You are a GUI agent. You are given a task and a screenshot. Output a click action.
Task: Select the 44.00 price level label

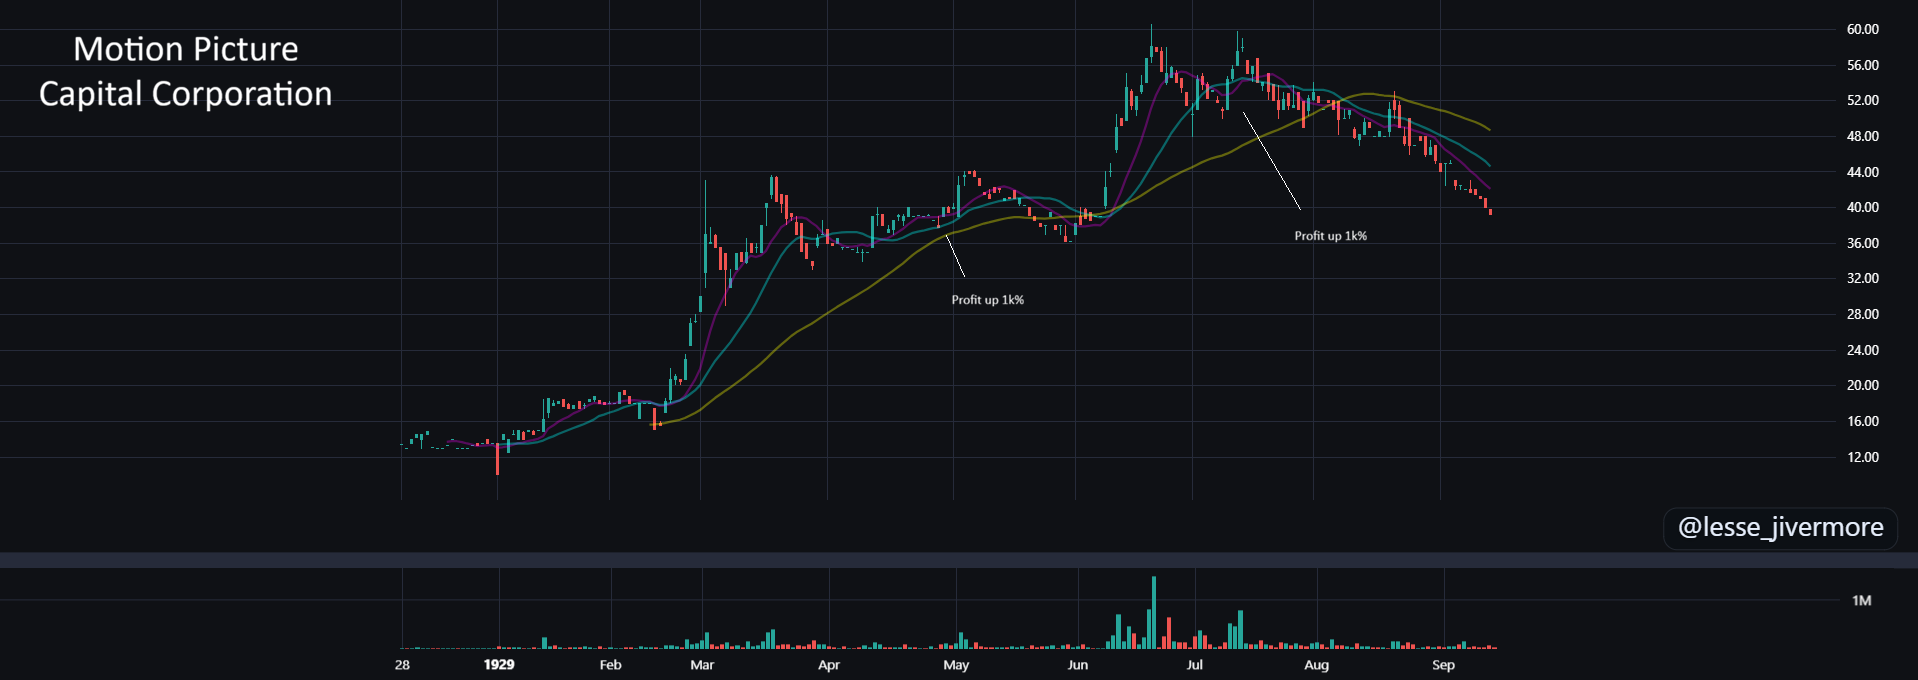[1862, 172]
